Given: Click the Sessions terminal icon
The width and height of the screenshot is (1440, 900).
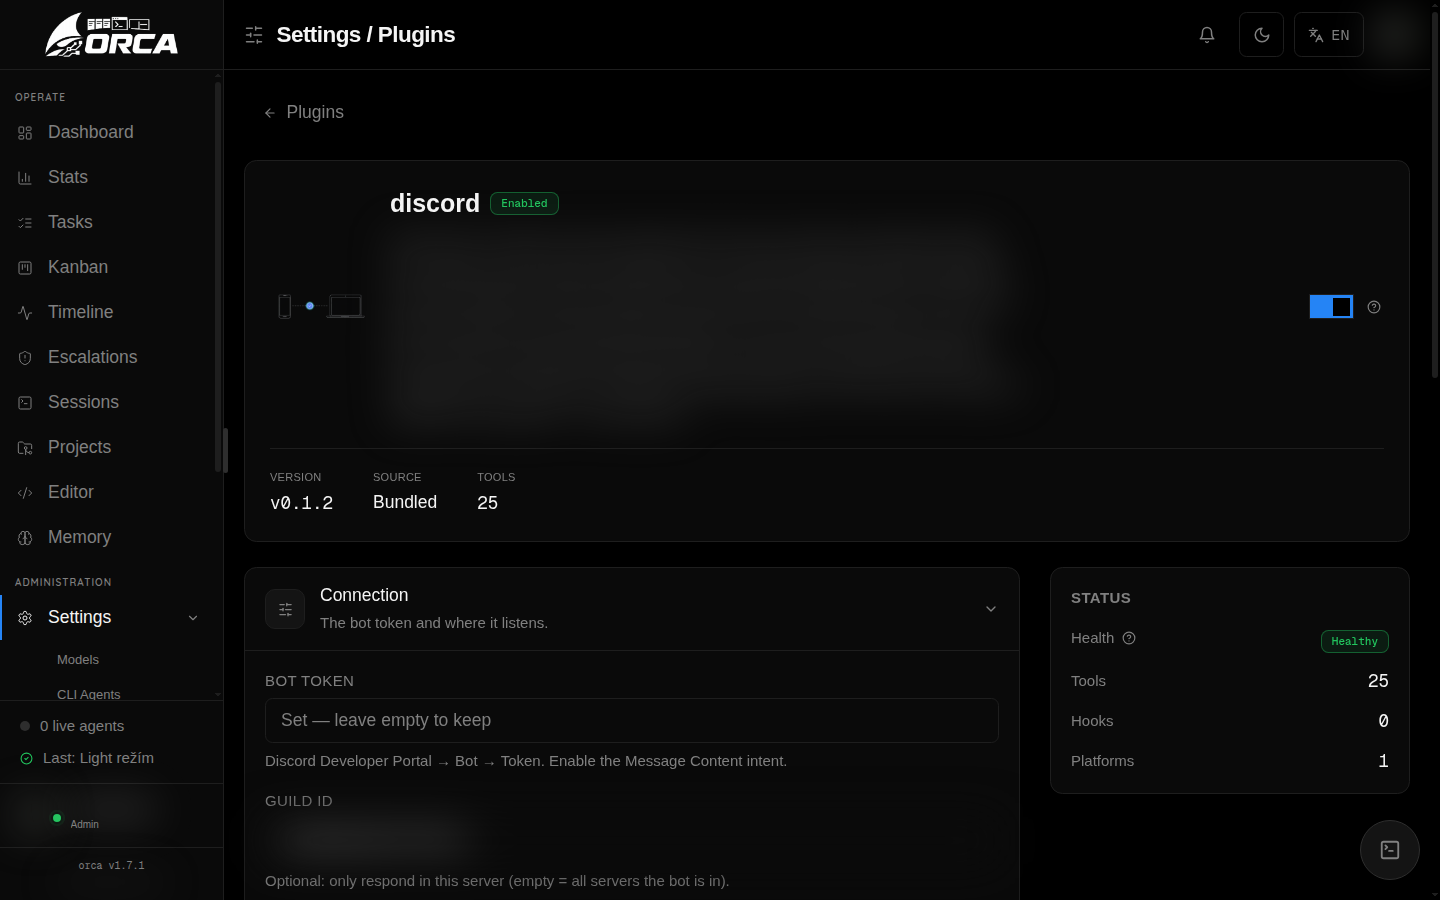Looking at the screenshot, I should (x=25, y=403).
